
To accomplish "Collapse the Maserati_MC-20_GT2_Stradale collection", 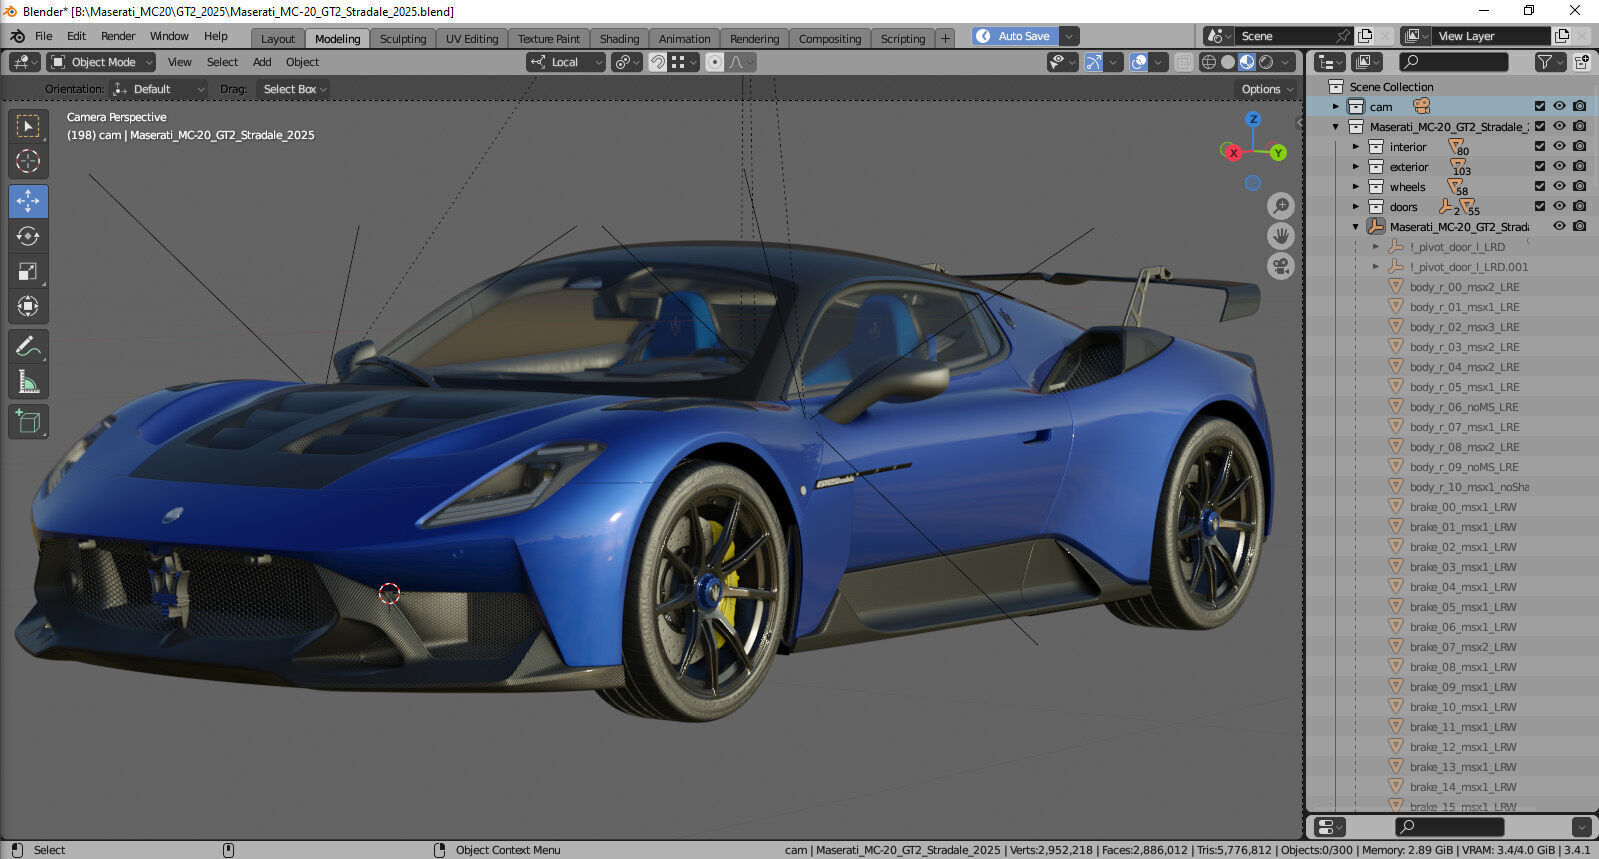I will click(x=1335, y=126).
